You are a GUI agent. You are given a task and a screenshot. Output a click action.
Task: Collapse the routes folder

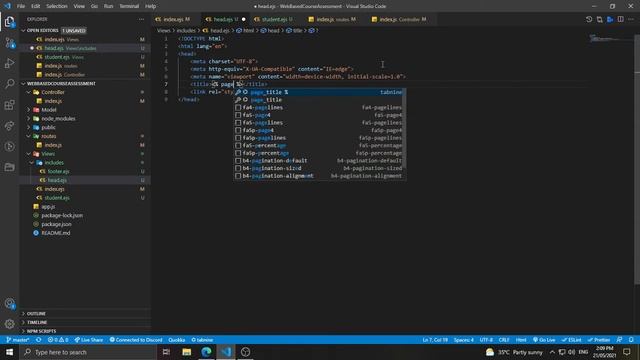(29, 136)
